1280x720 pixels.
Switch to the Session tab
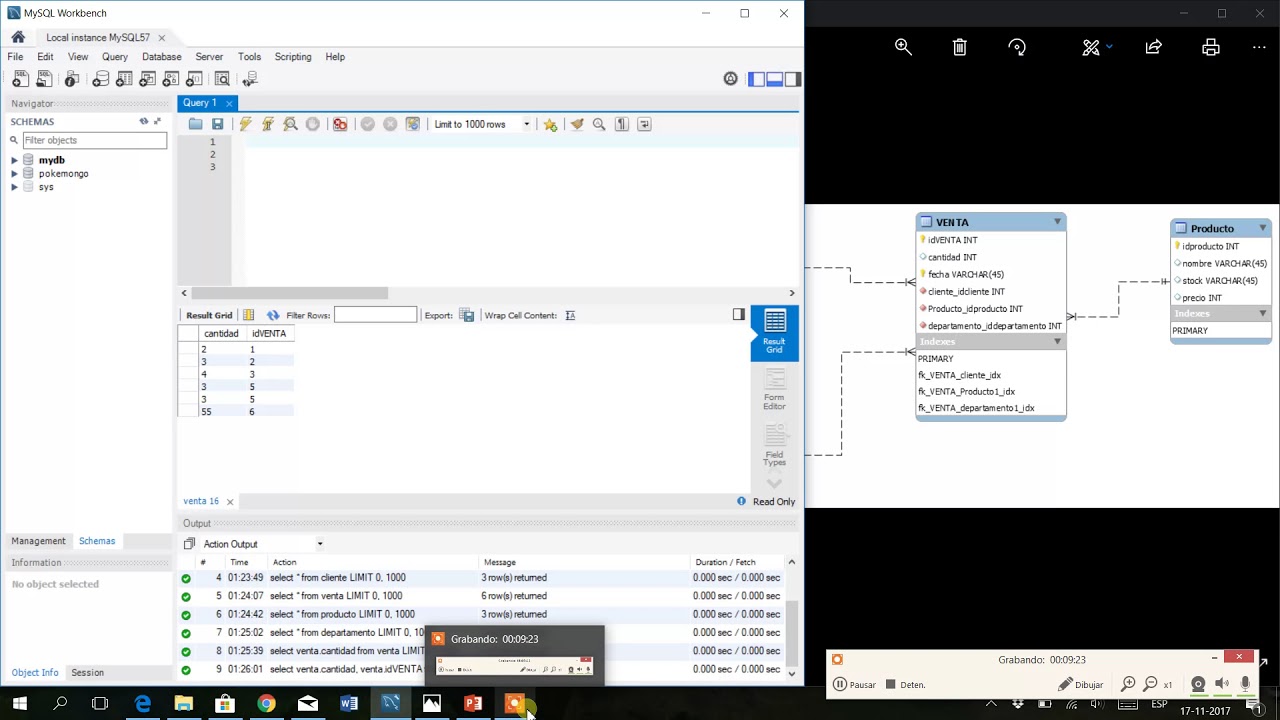[x=87, y=673]
